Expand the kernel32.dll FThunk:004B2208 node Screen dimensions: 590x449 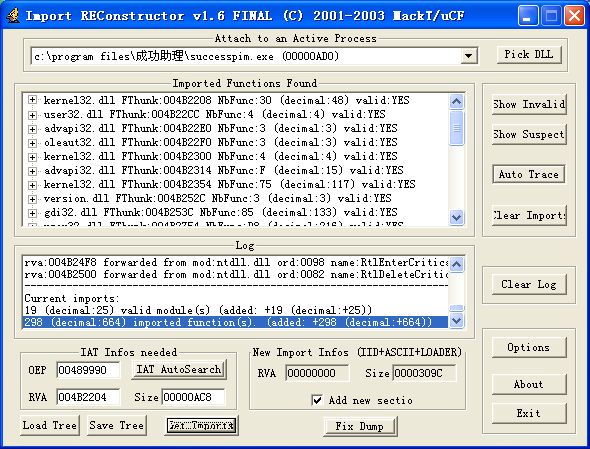32,100
